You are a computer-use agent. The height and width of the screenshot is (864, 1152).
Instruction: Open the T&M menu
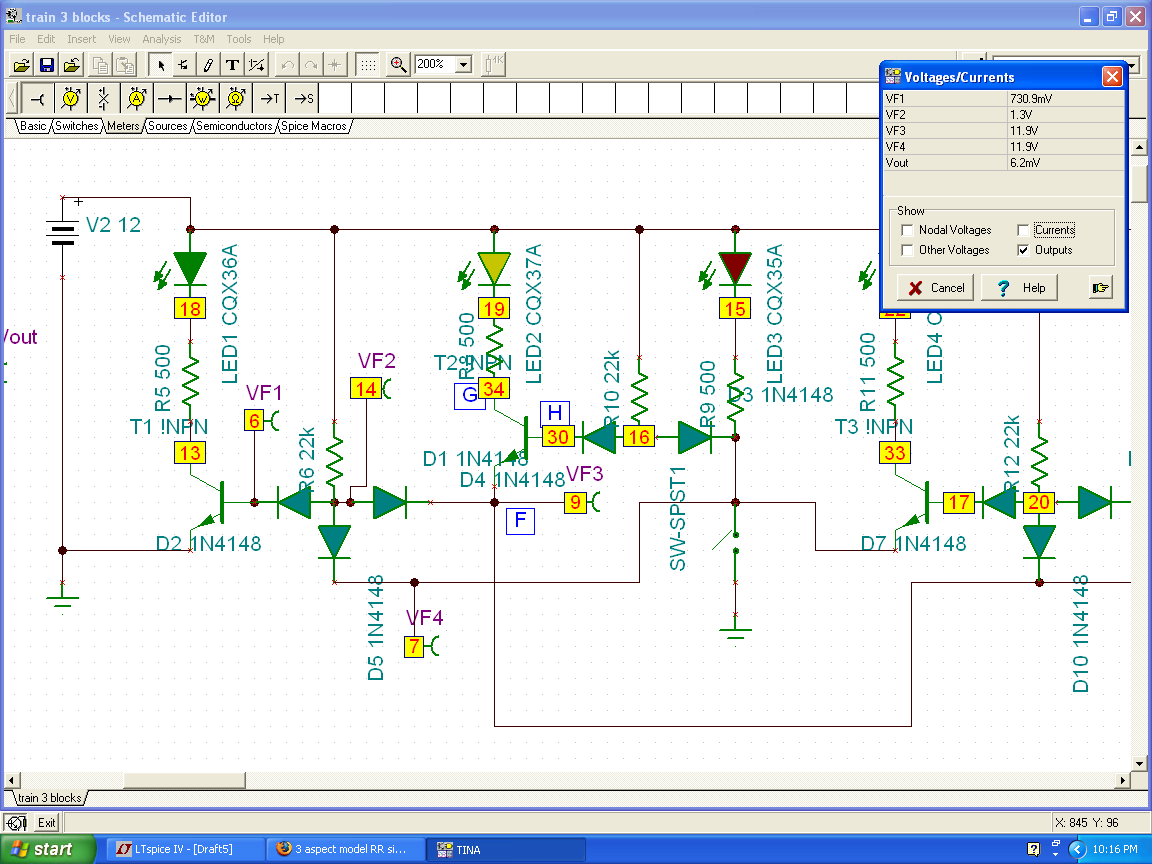coord(204,39)
